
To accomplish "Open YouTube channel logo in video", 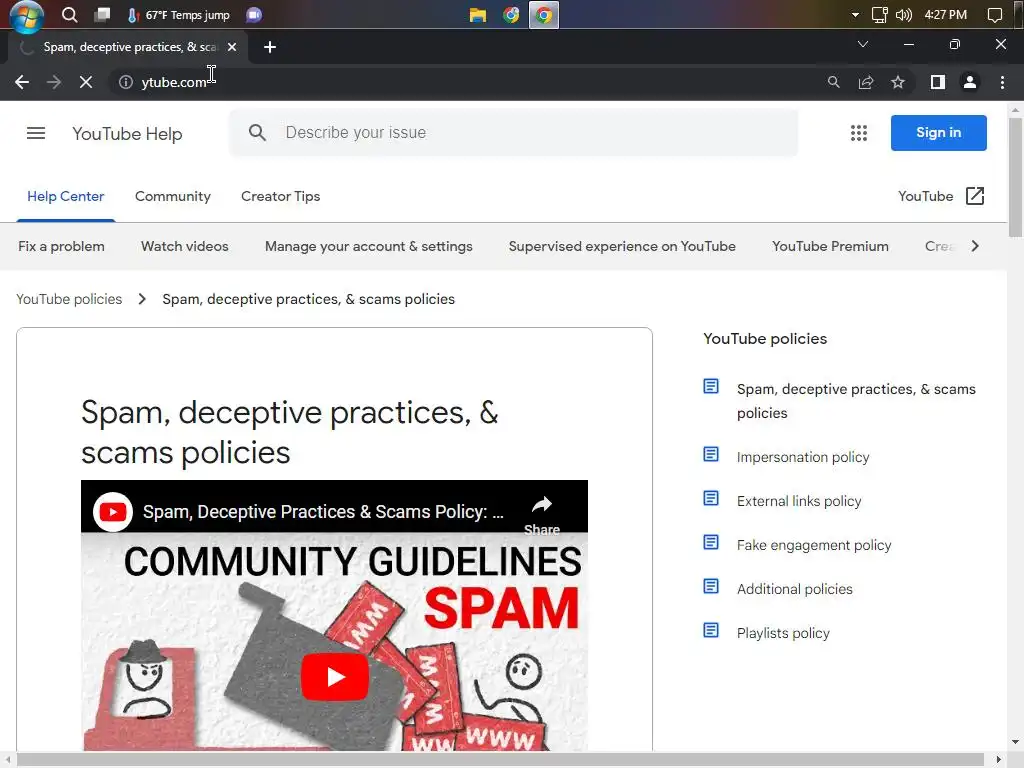I will coord(112,512).
